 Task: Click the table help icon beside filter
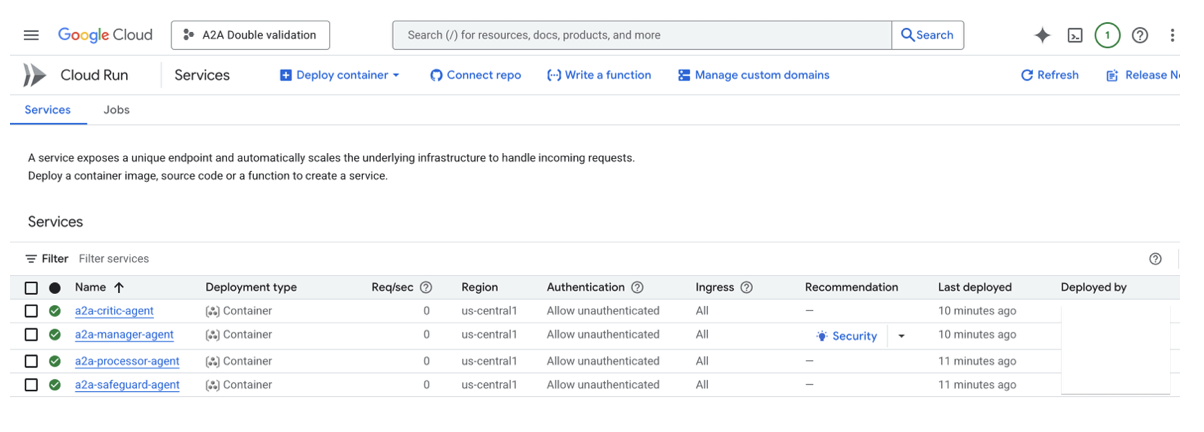click(1155, 259)
